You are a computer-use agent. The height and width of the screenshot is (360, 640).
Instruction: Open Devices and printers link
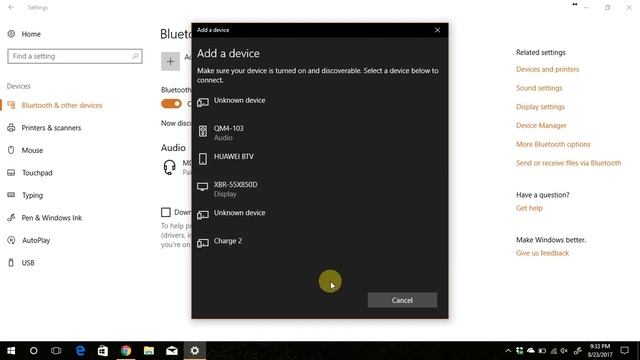tap(547, 69)
